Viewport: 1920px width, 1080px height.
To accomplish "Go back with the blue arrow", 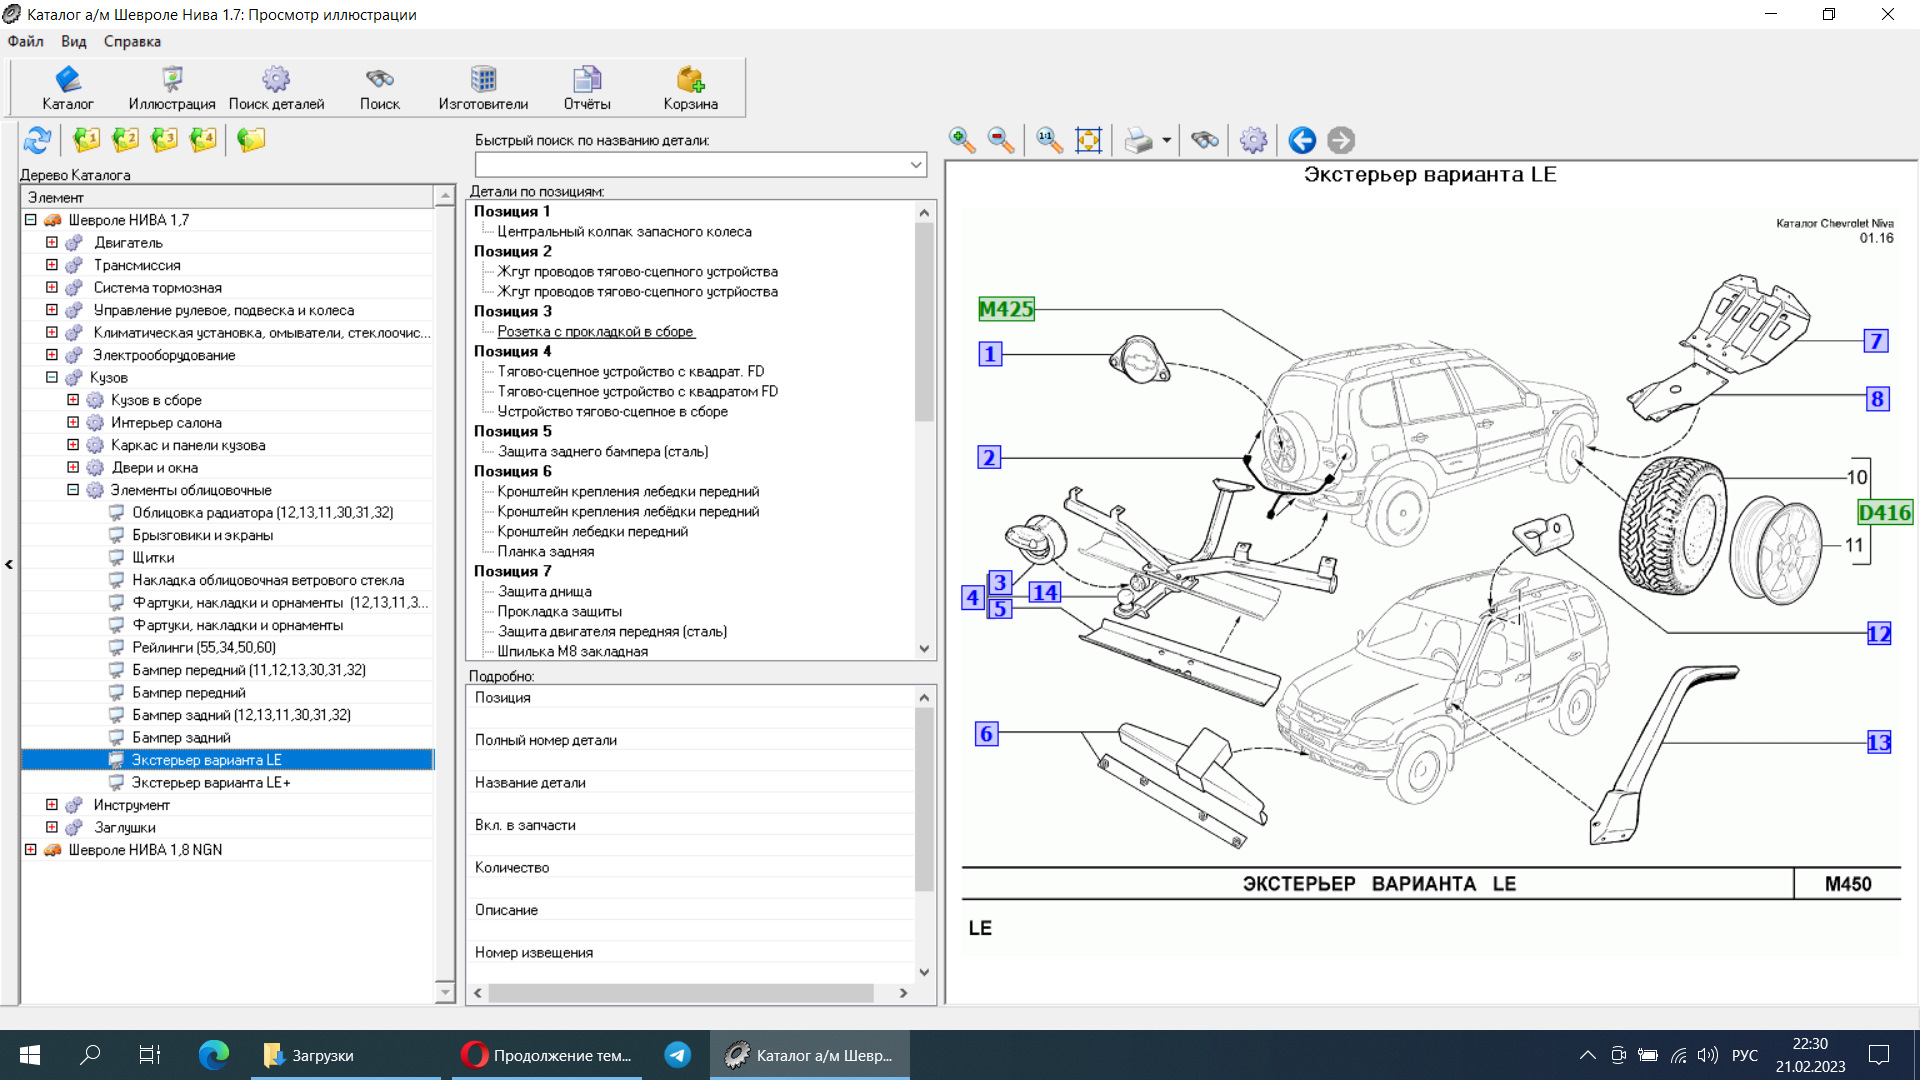I will 1301,140.
